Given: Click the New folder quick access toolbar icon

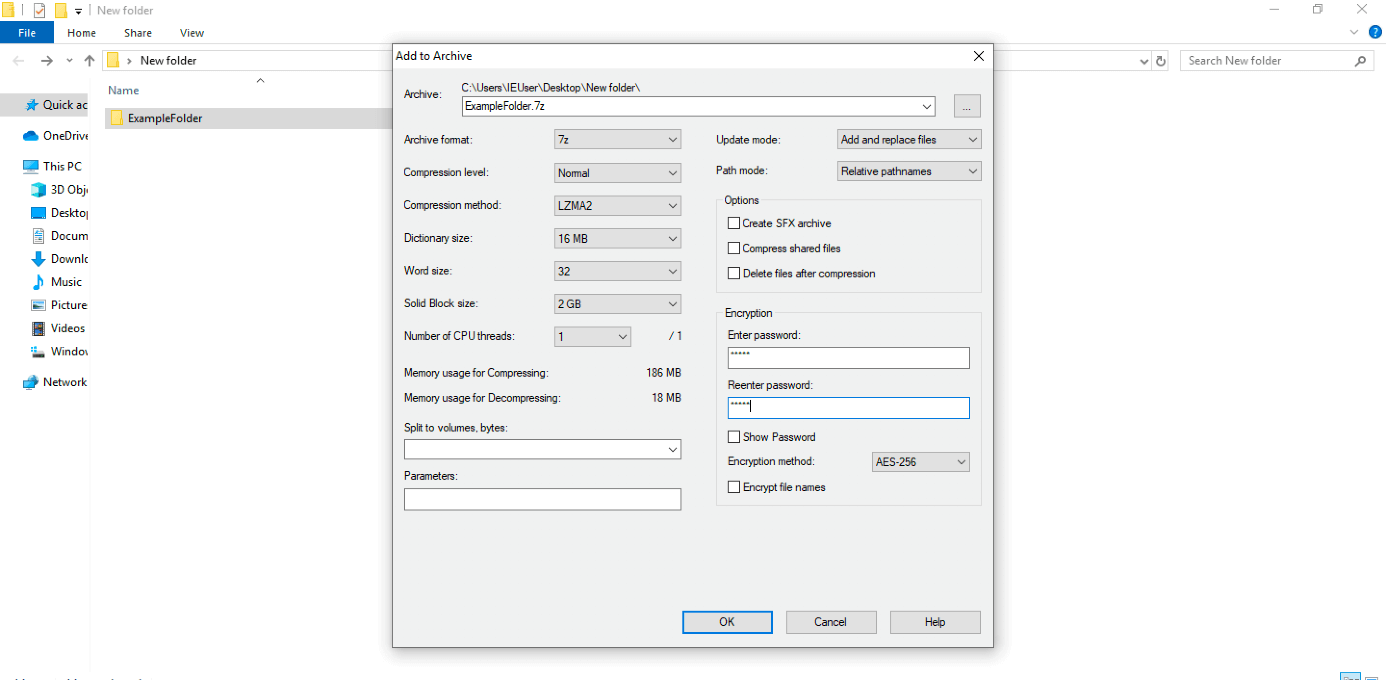Looking at the screenshot, I should click(x=60, y=11).
